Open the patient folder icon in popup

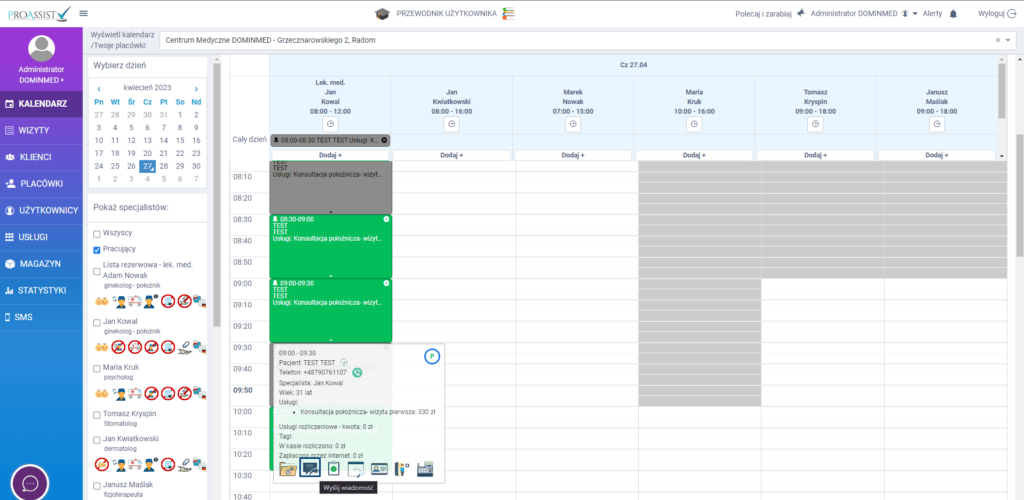coord(288,467)
